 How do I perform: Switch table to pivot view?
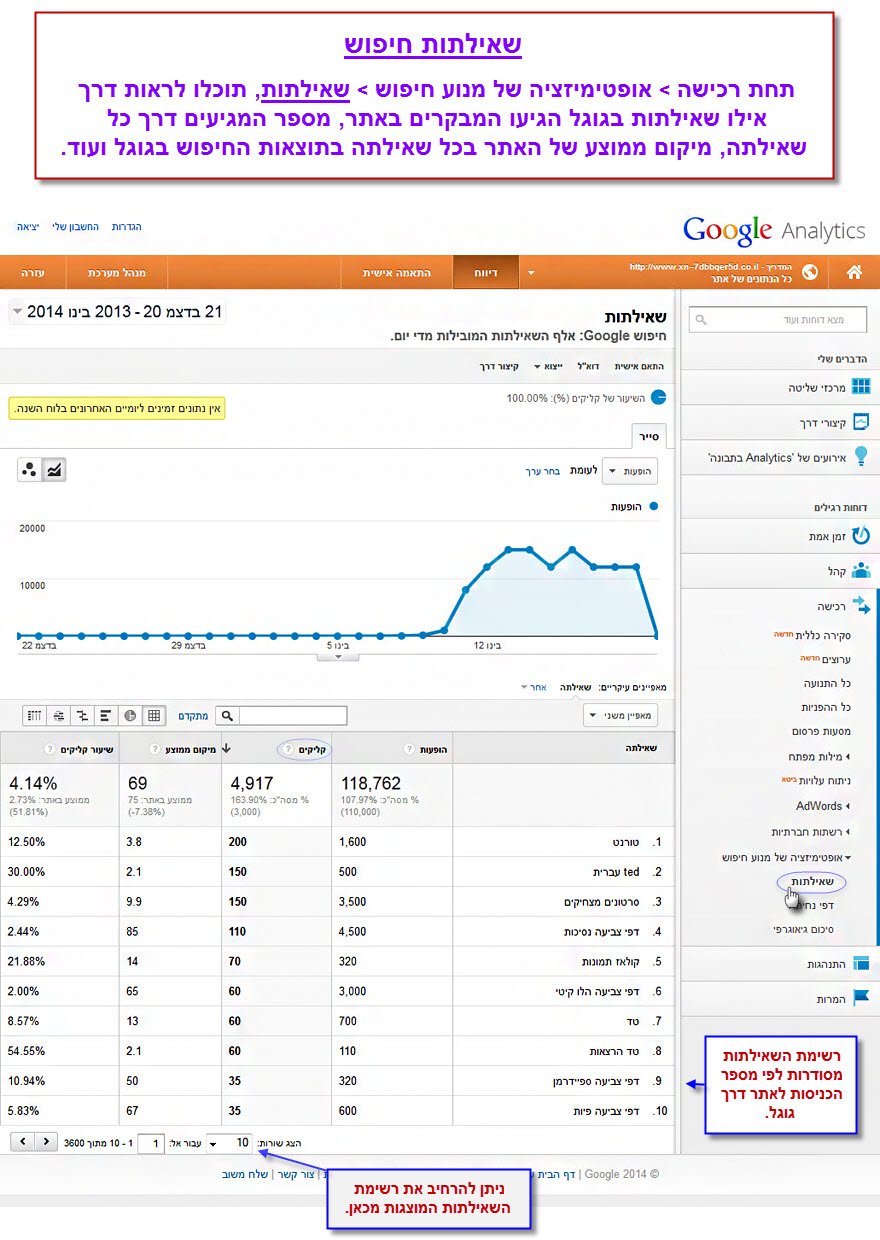[58, 715]
